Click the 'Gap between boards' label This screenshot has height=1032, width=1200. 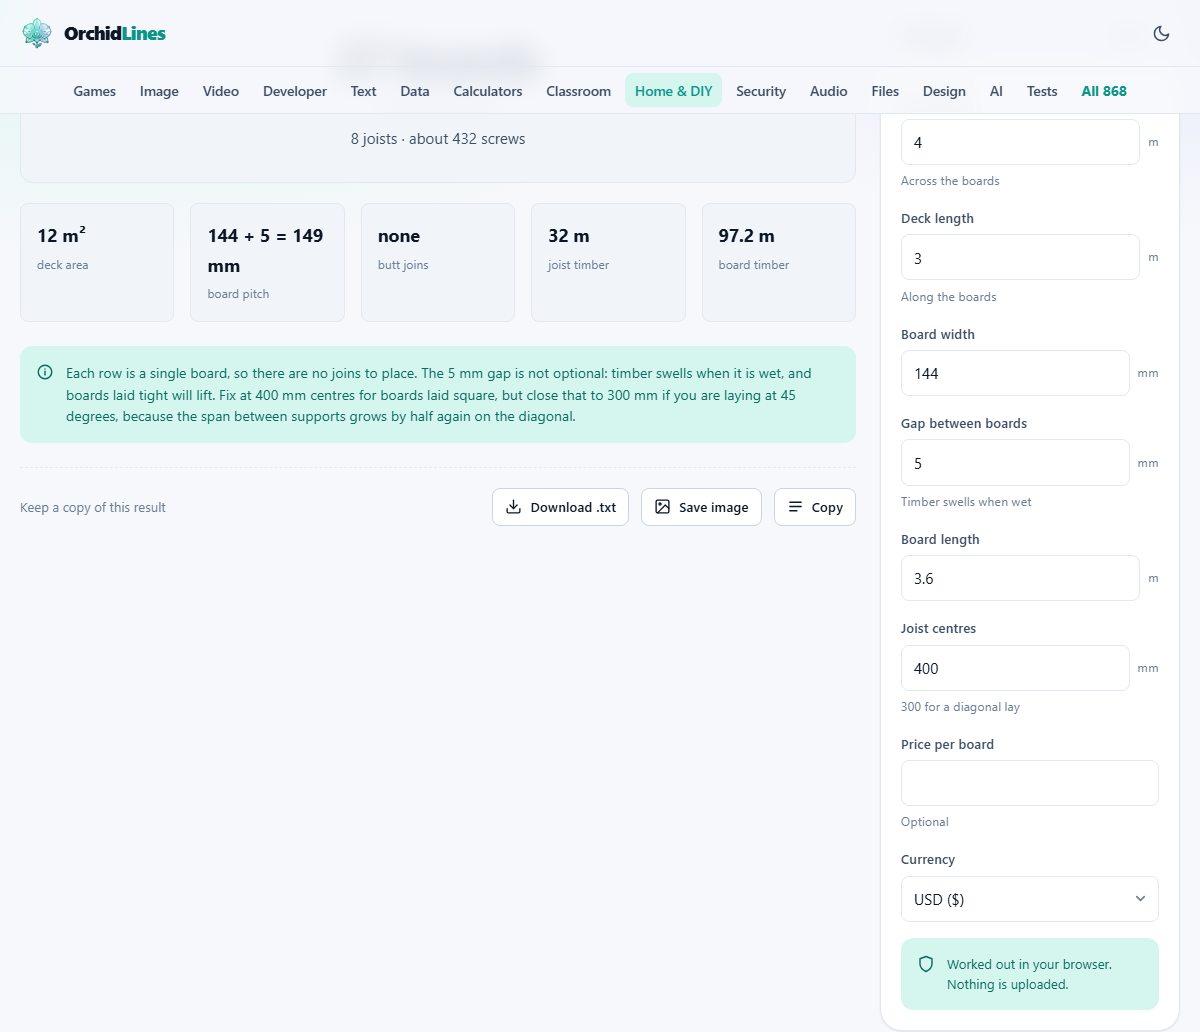tap(964, 423)
